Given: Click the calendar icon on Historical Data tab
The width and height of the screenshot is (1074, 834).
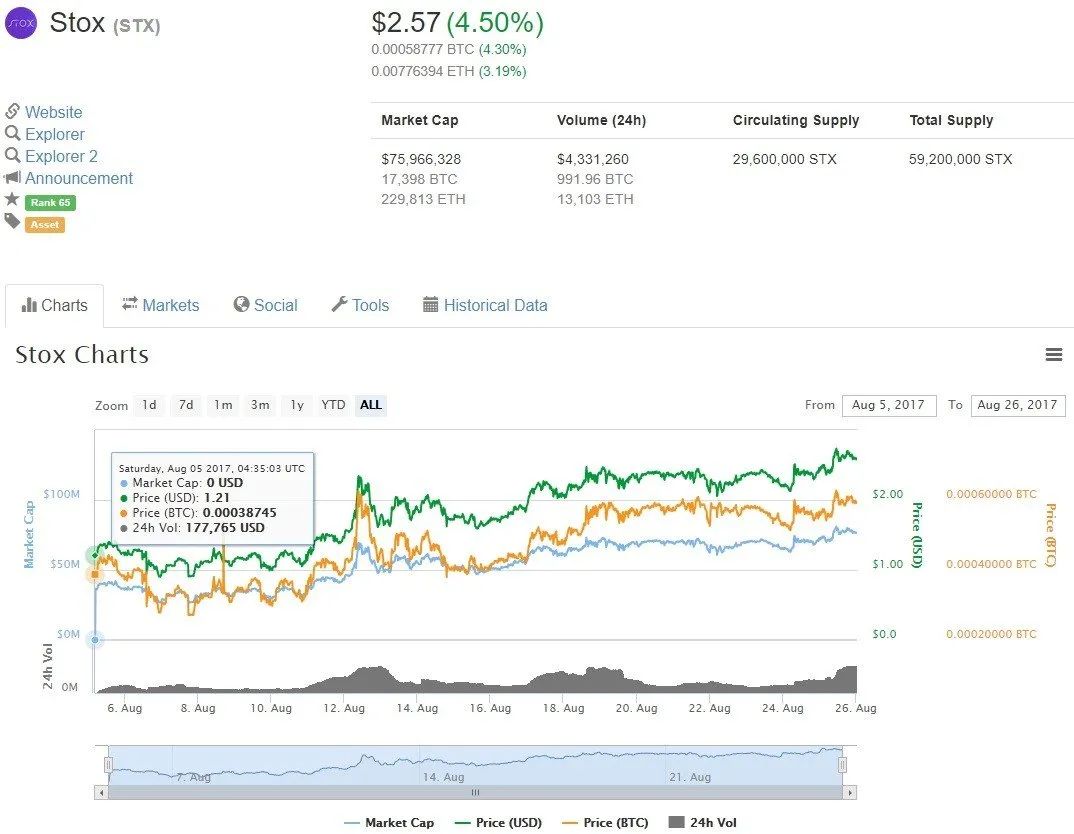Looking at the screenshot, I should (x=430, y=304).
